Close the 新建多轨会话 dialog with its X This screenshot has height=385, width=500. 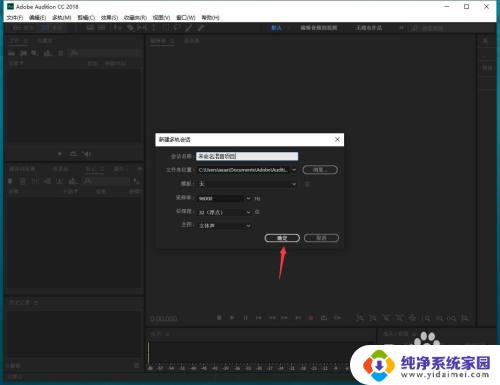click(x=337, y=139)
